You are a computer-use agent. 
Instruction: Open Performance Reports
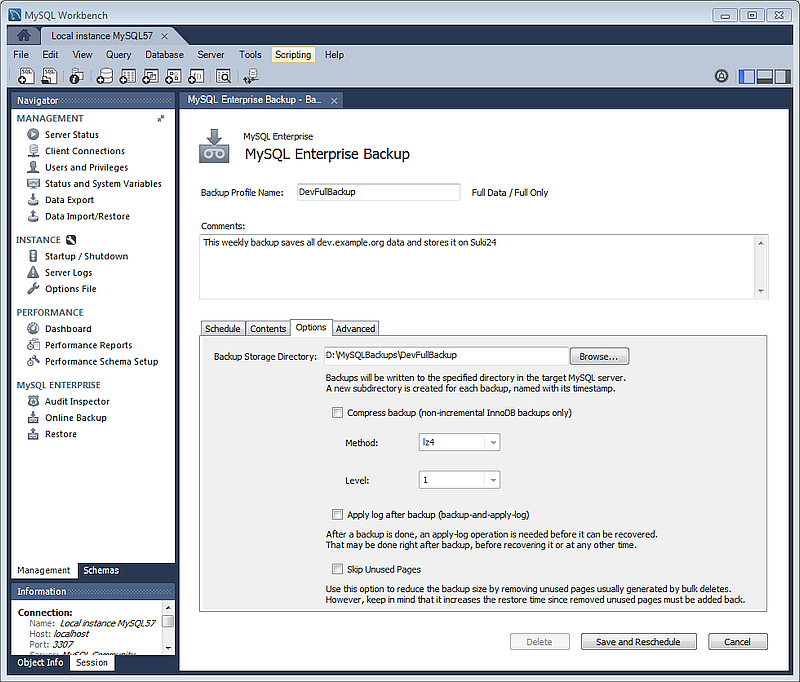[88, 345]
